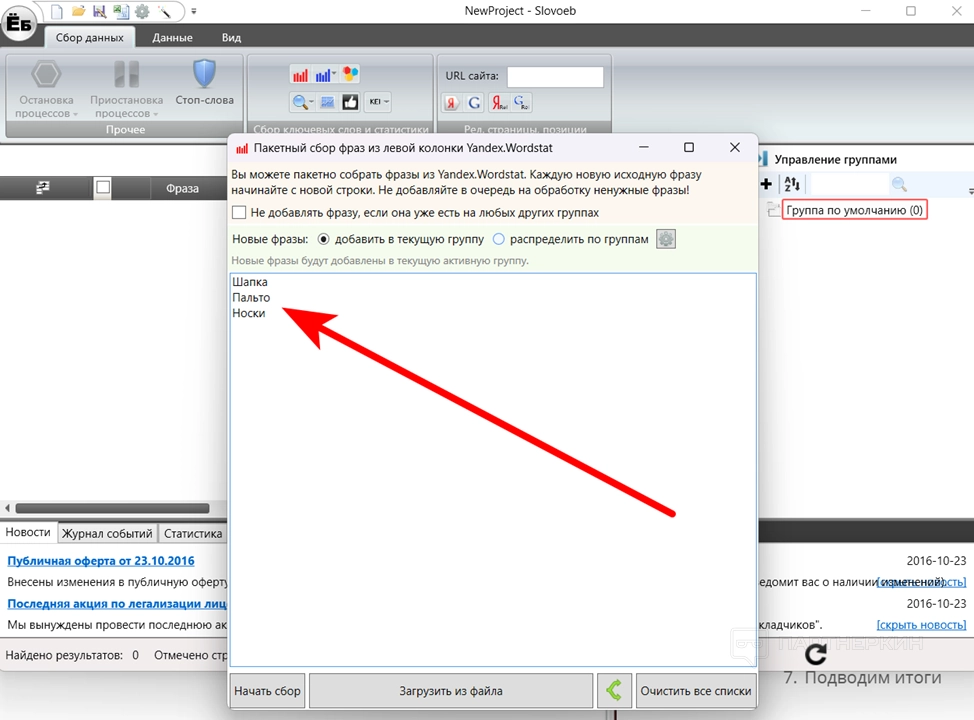Maximize the Пакетный сбор фраз dialog
The width and height of the screenshot is (974, 720).
click(x=689, y=147)
